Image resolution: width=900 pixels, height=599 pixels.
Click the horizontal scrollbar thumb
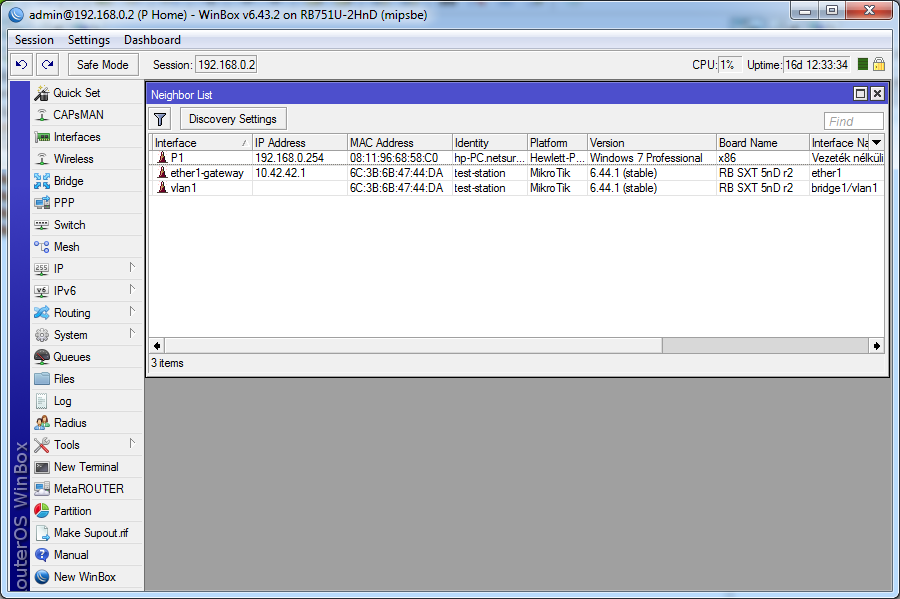click(413, 345)
